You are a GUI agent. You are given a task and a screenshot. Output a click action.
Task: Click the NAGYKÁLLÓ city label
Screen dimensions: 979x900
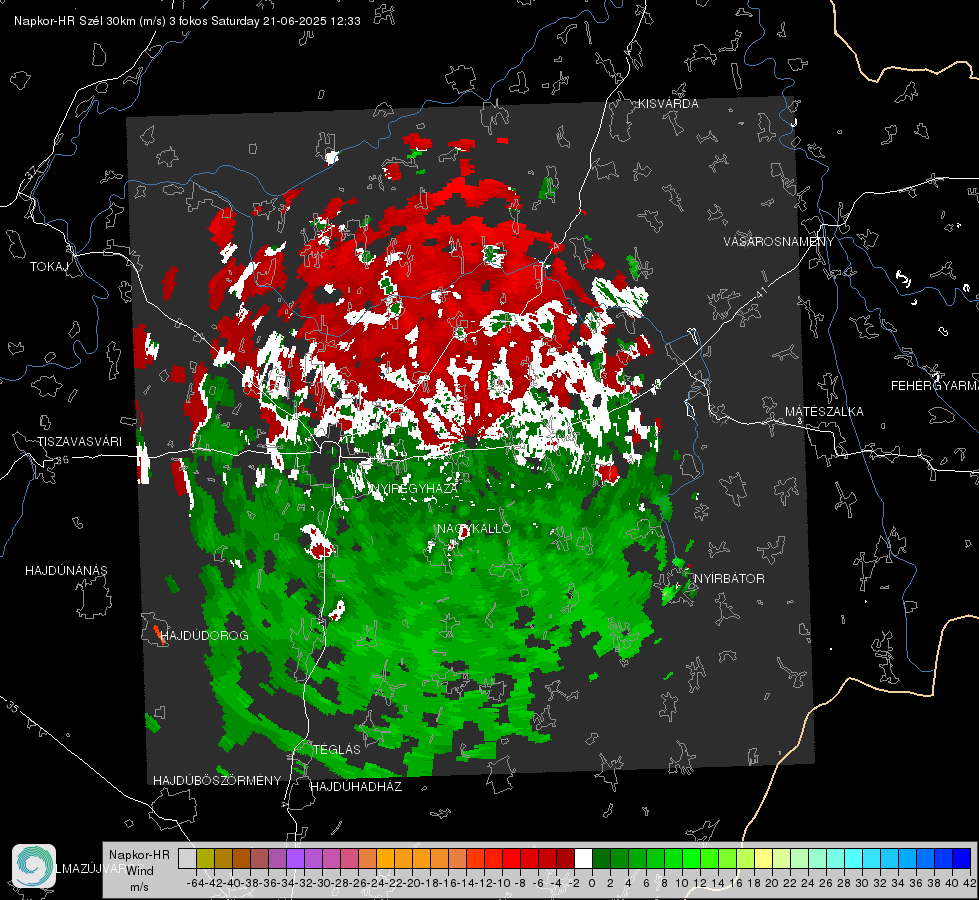point(474,528)
